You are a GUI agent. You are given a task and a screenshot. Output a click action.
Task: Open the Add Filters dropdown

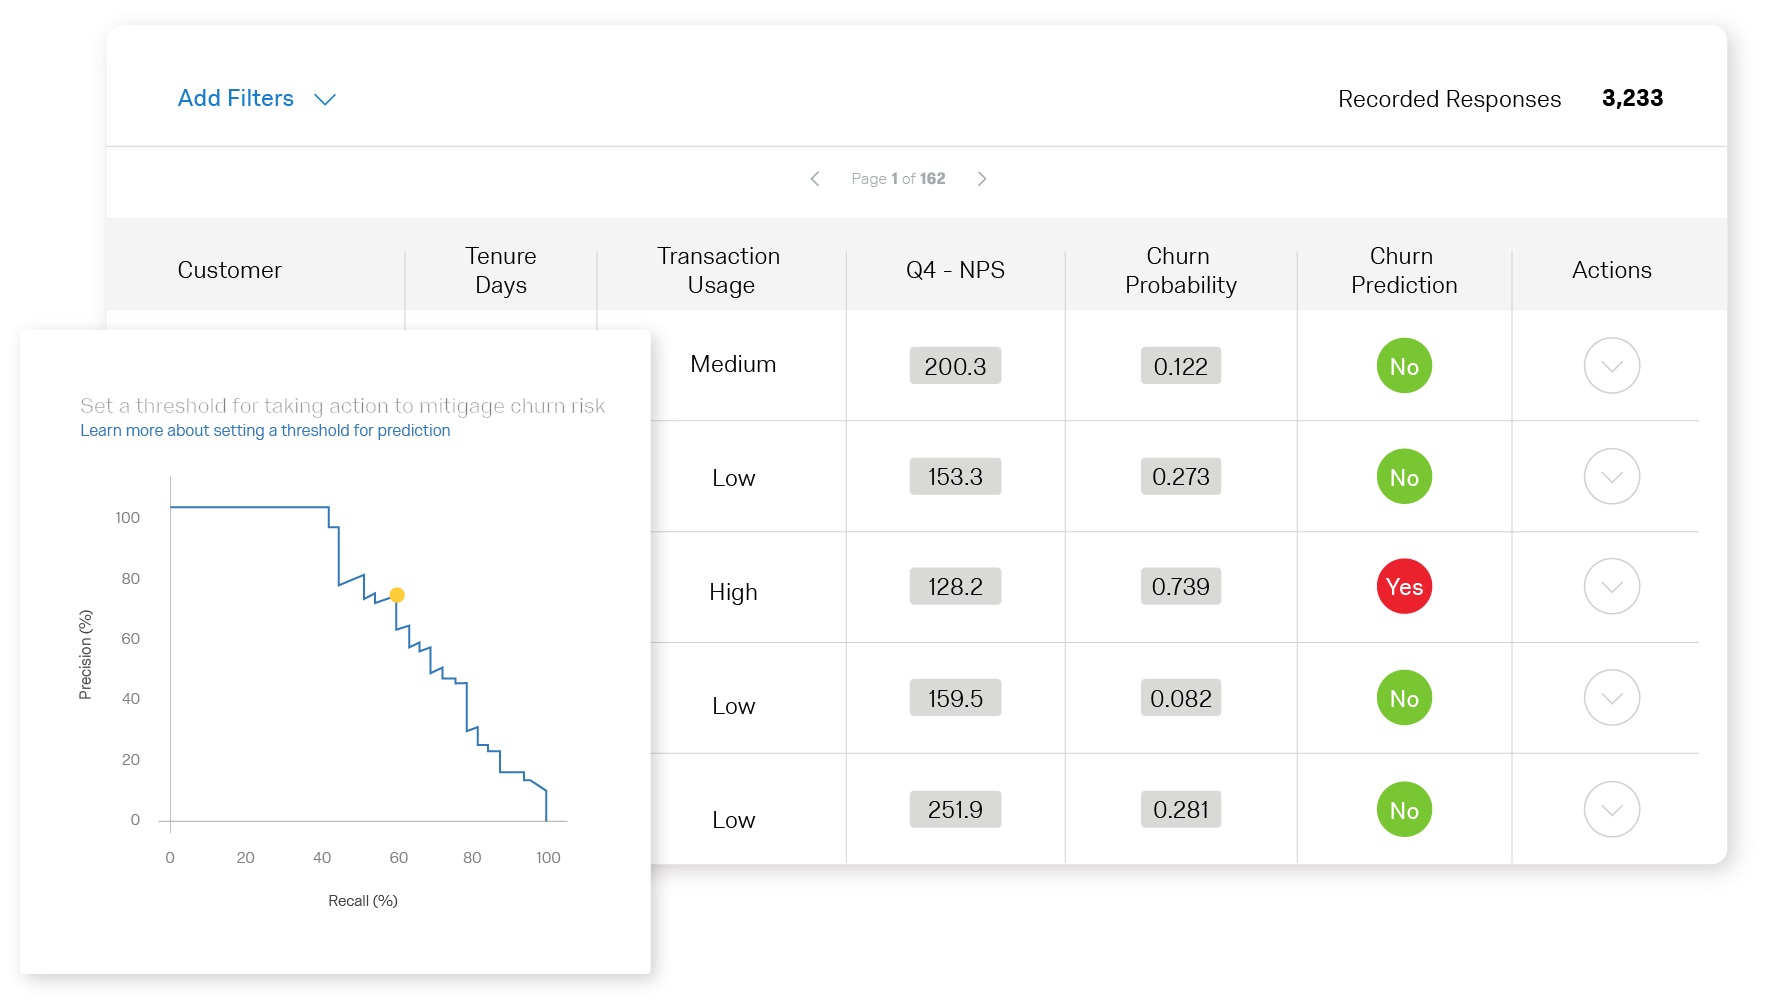[x=256, y=99]
